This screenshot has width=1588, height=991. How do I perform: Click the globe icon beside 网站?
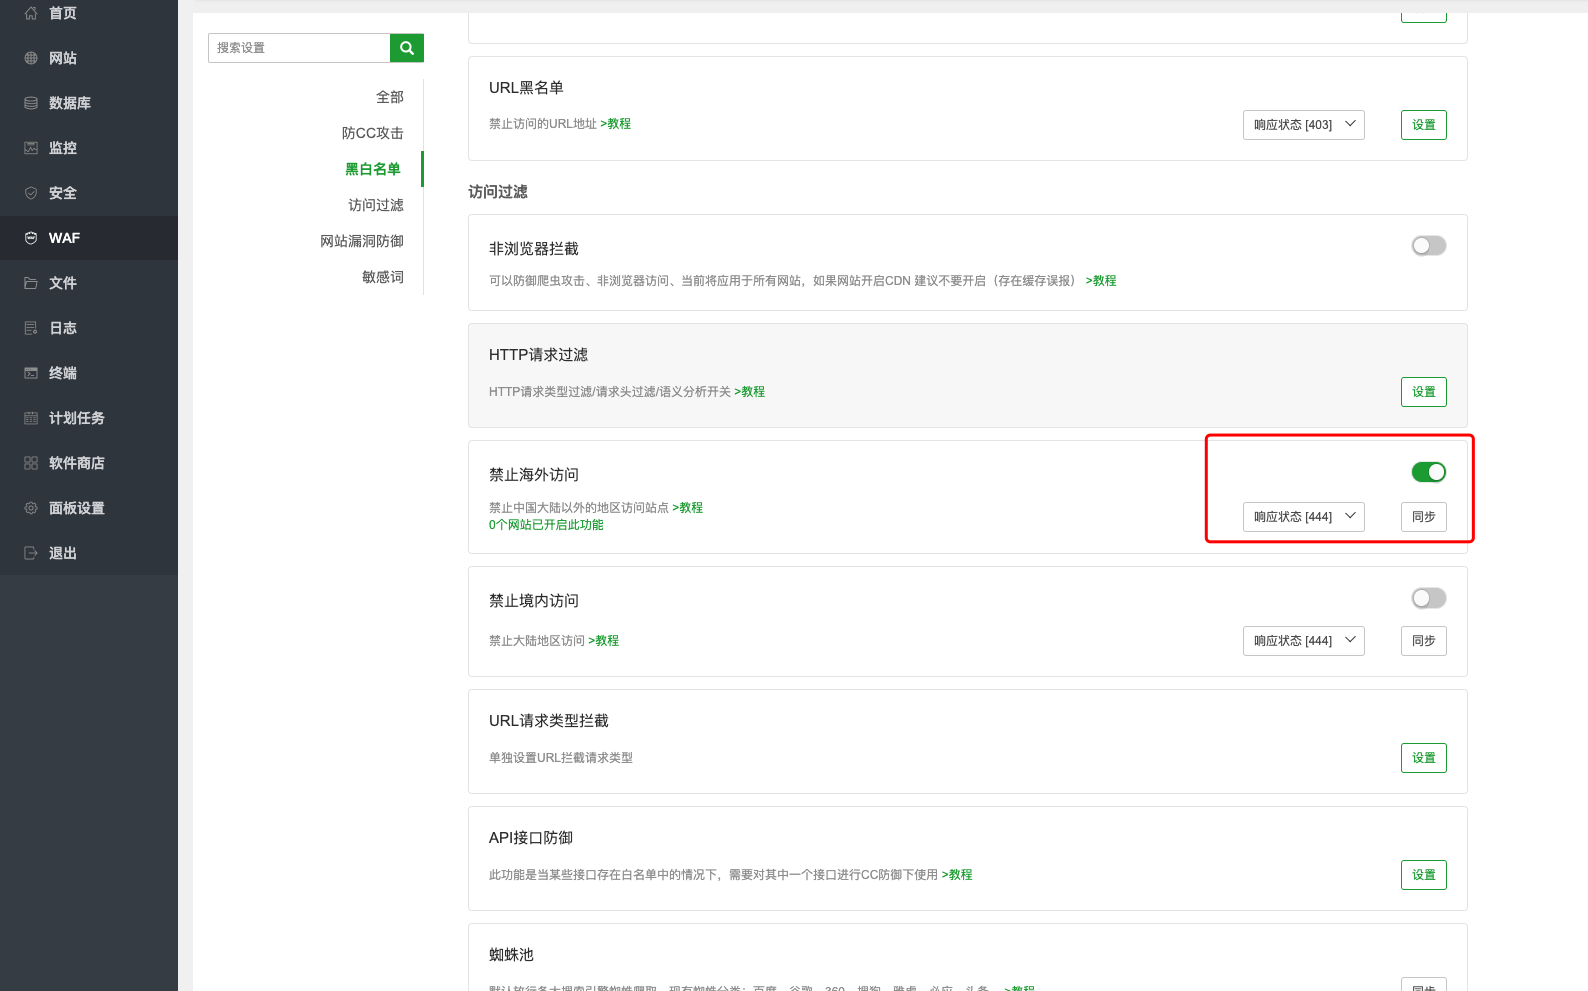[31, 58]
